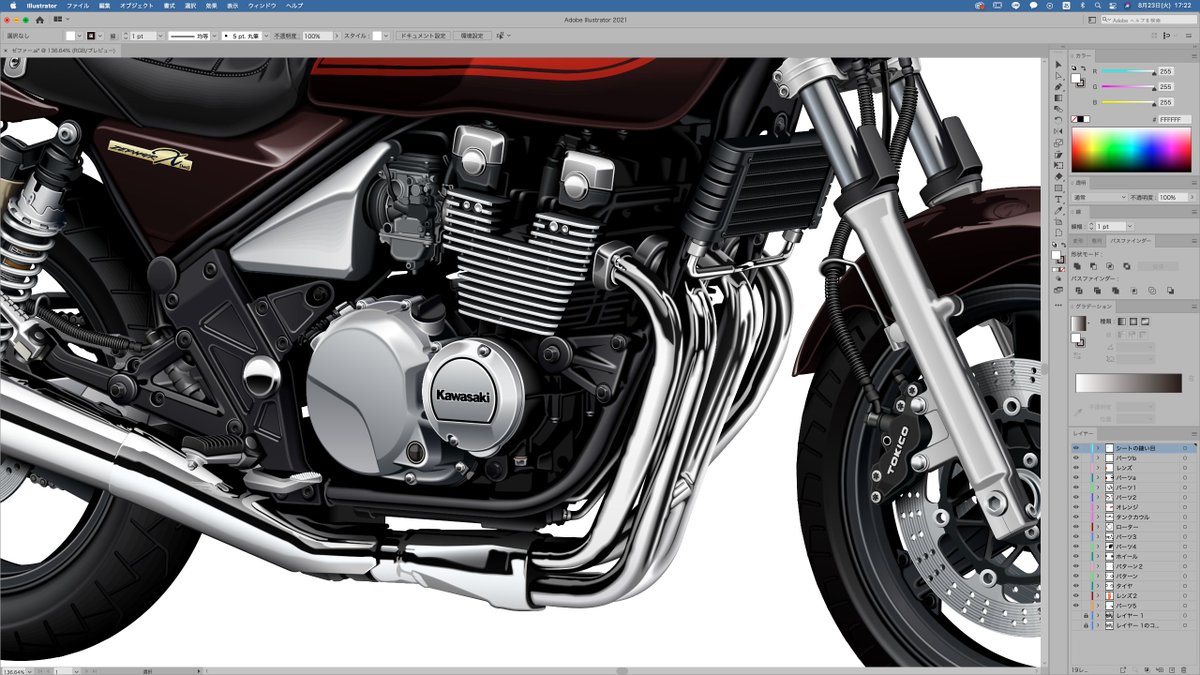Open workspace layout switcher dropdown

tap(60, 19)
